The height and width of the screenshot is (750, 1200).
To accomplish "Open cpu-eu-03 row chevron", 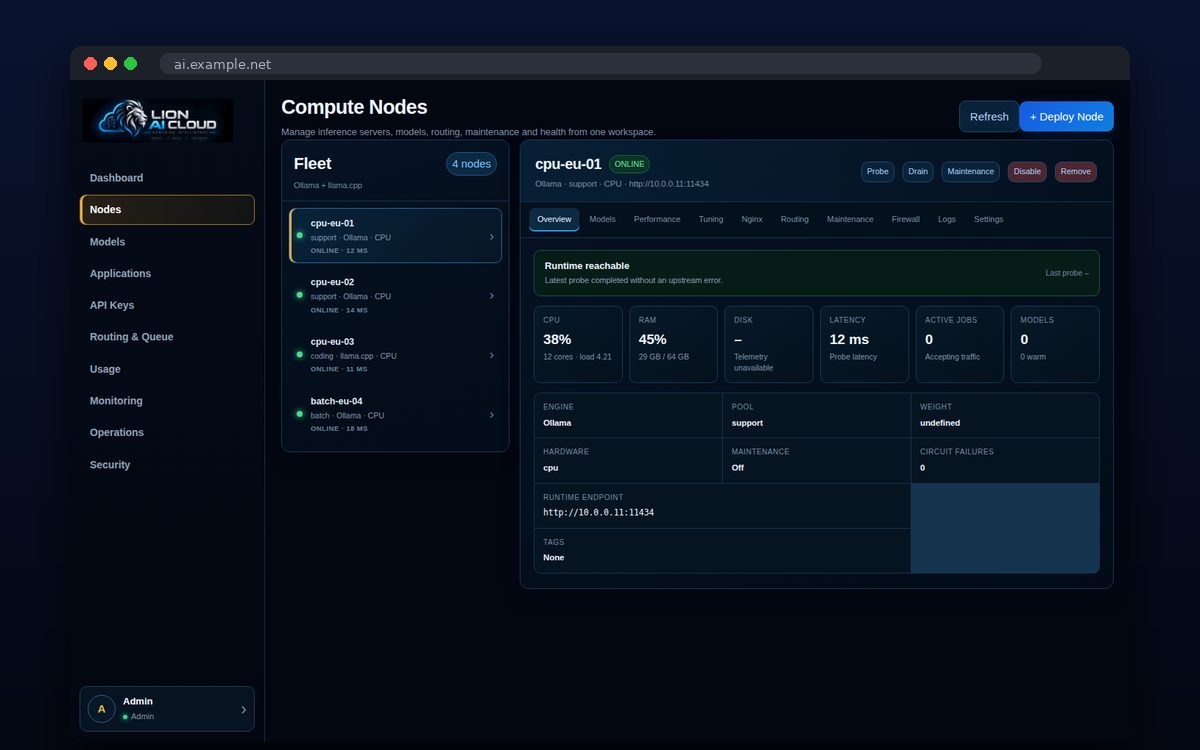I will tap(491, 355).
